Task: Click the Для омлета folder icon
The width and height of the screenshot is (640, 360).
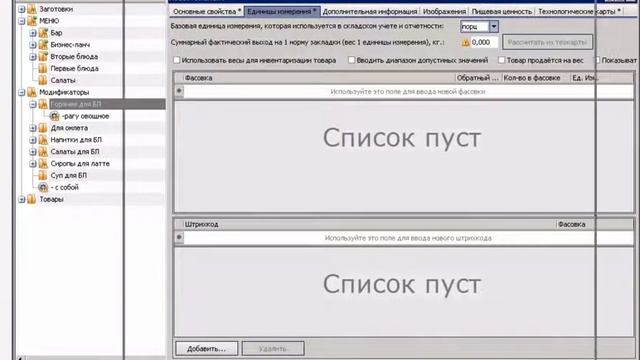Action: pyautogui.click(x=43, y=128)
